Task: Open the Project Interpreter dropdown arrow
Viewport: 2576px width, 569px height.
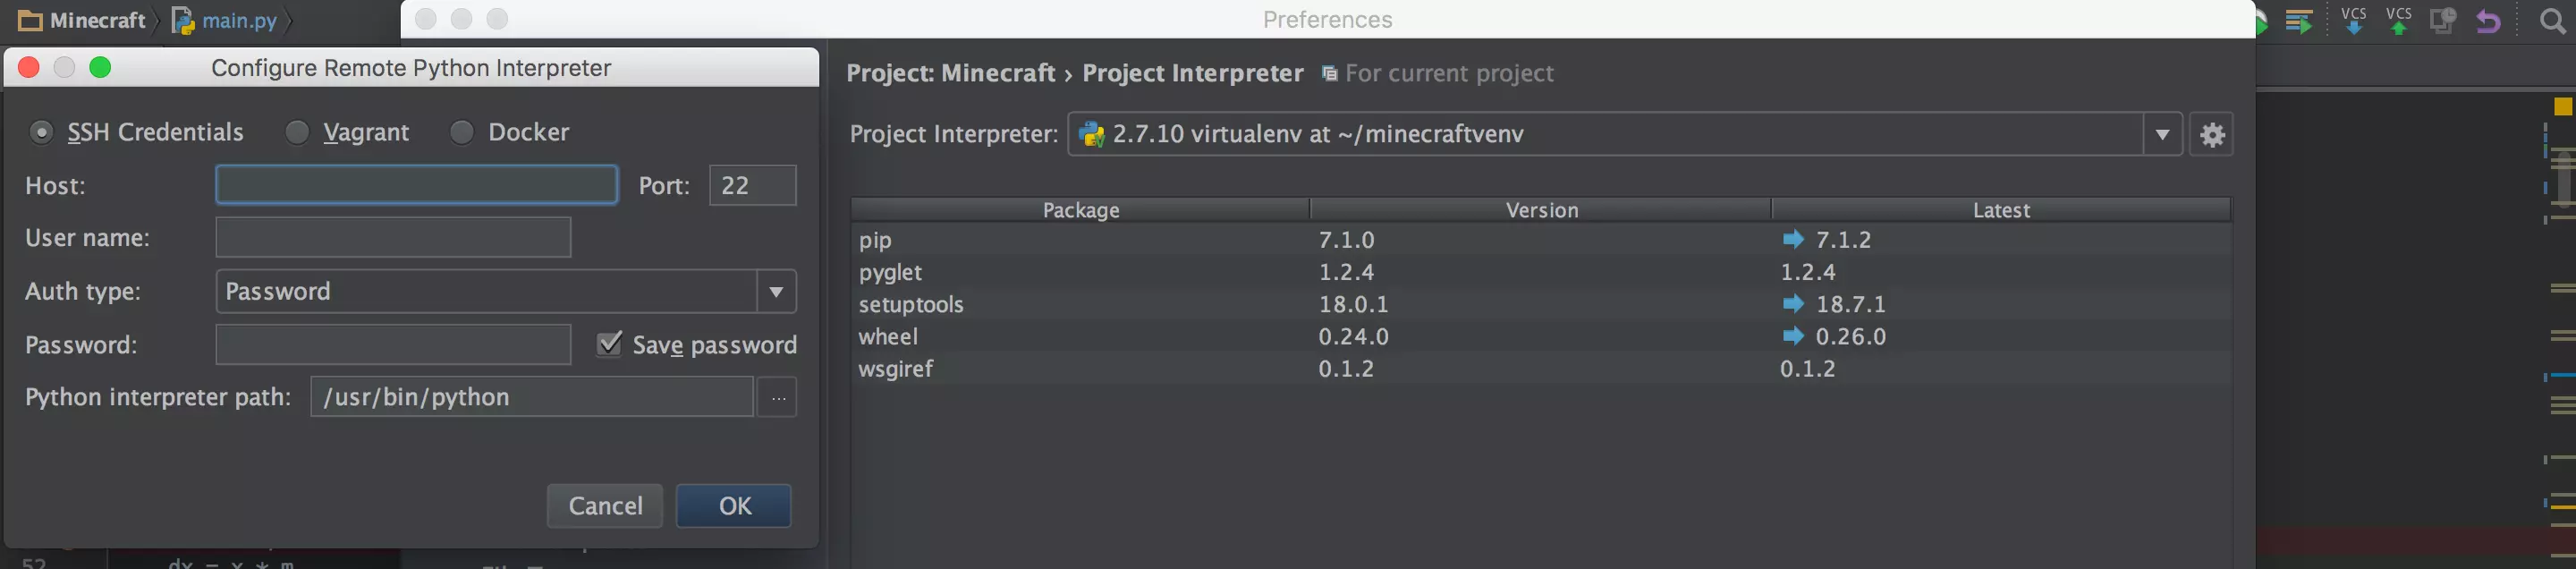Action: [2162, 134]
